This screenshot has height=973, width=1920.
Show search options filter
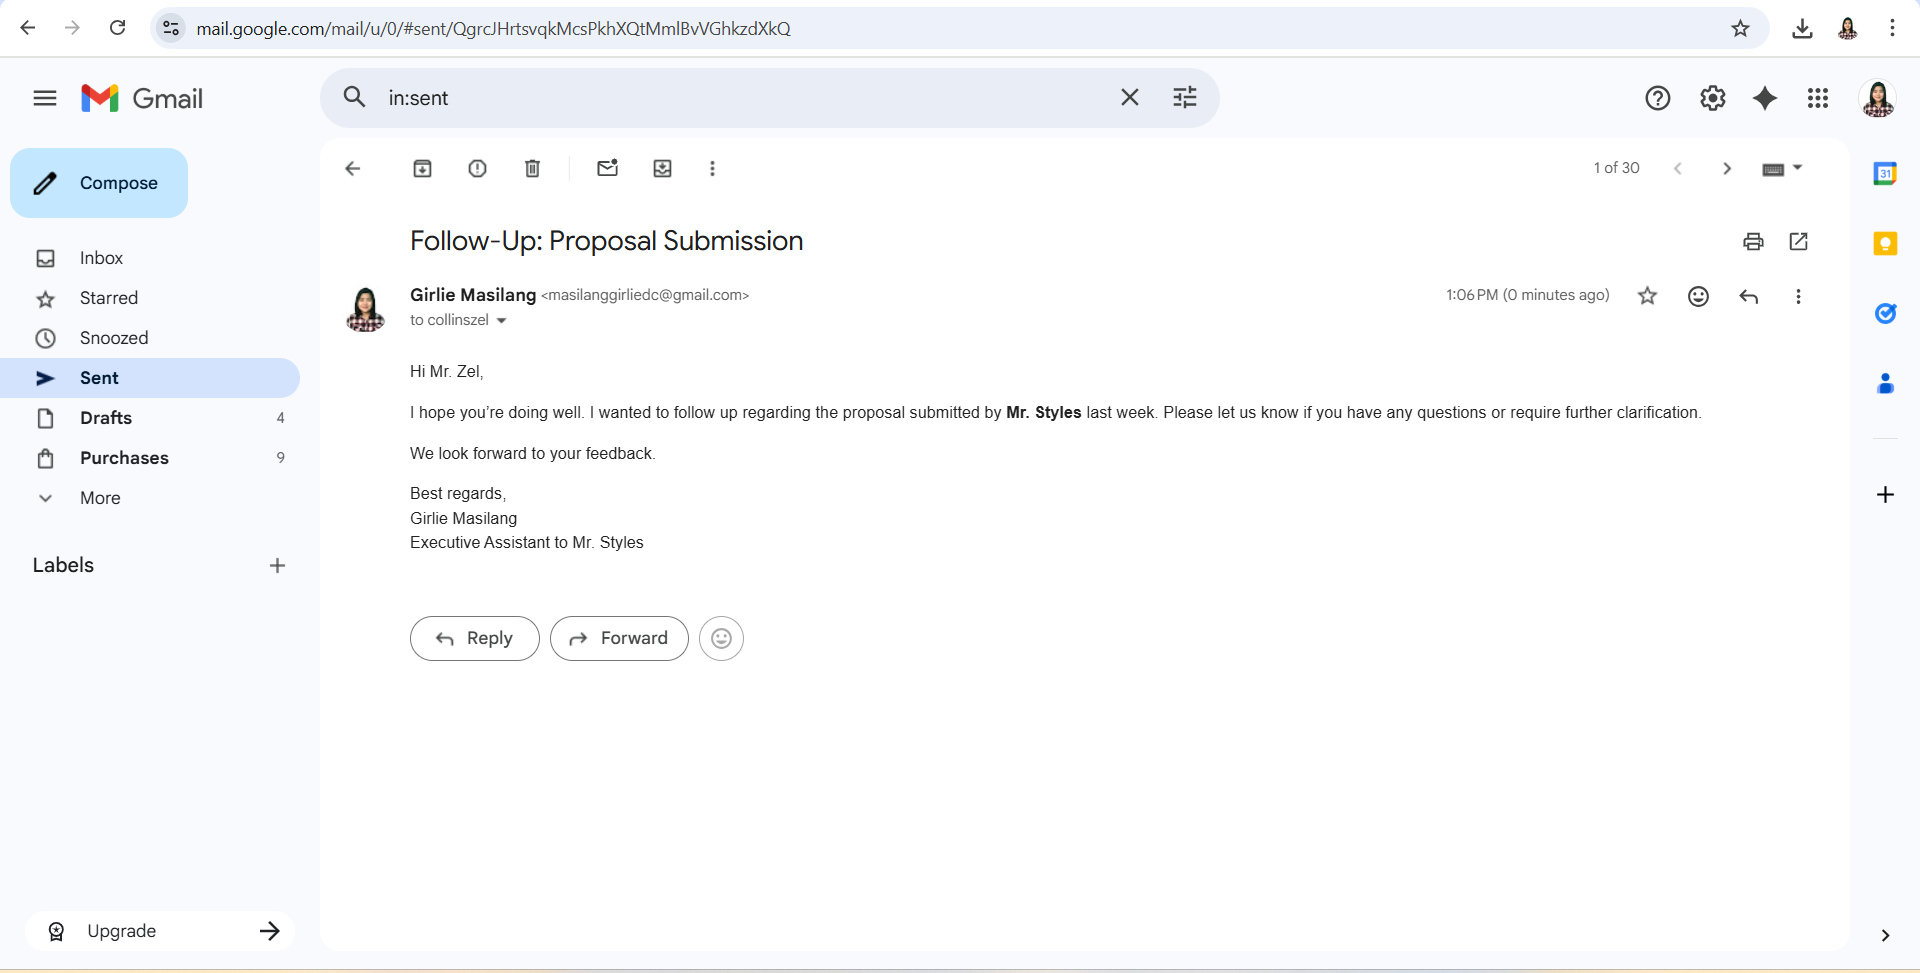[1184, 98]
